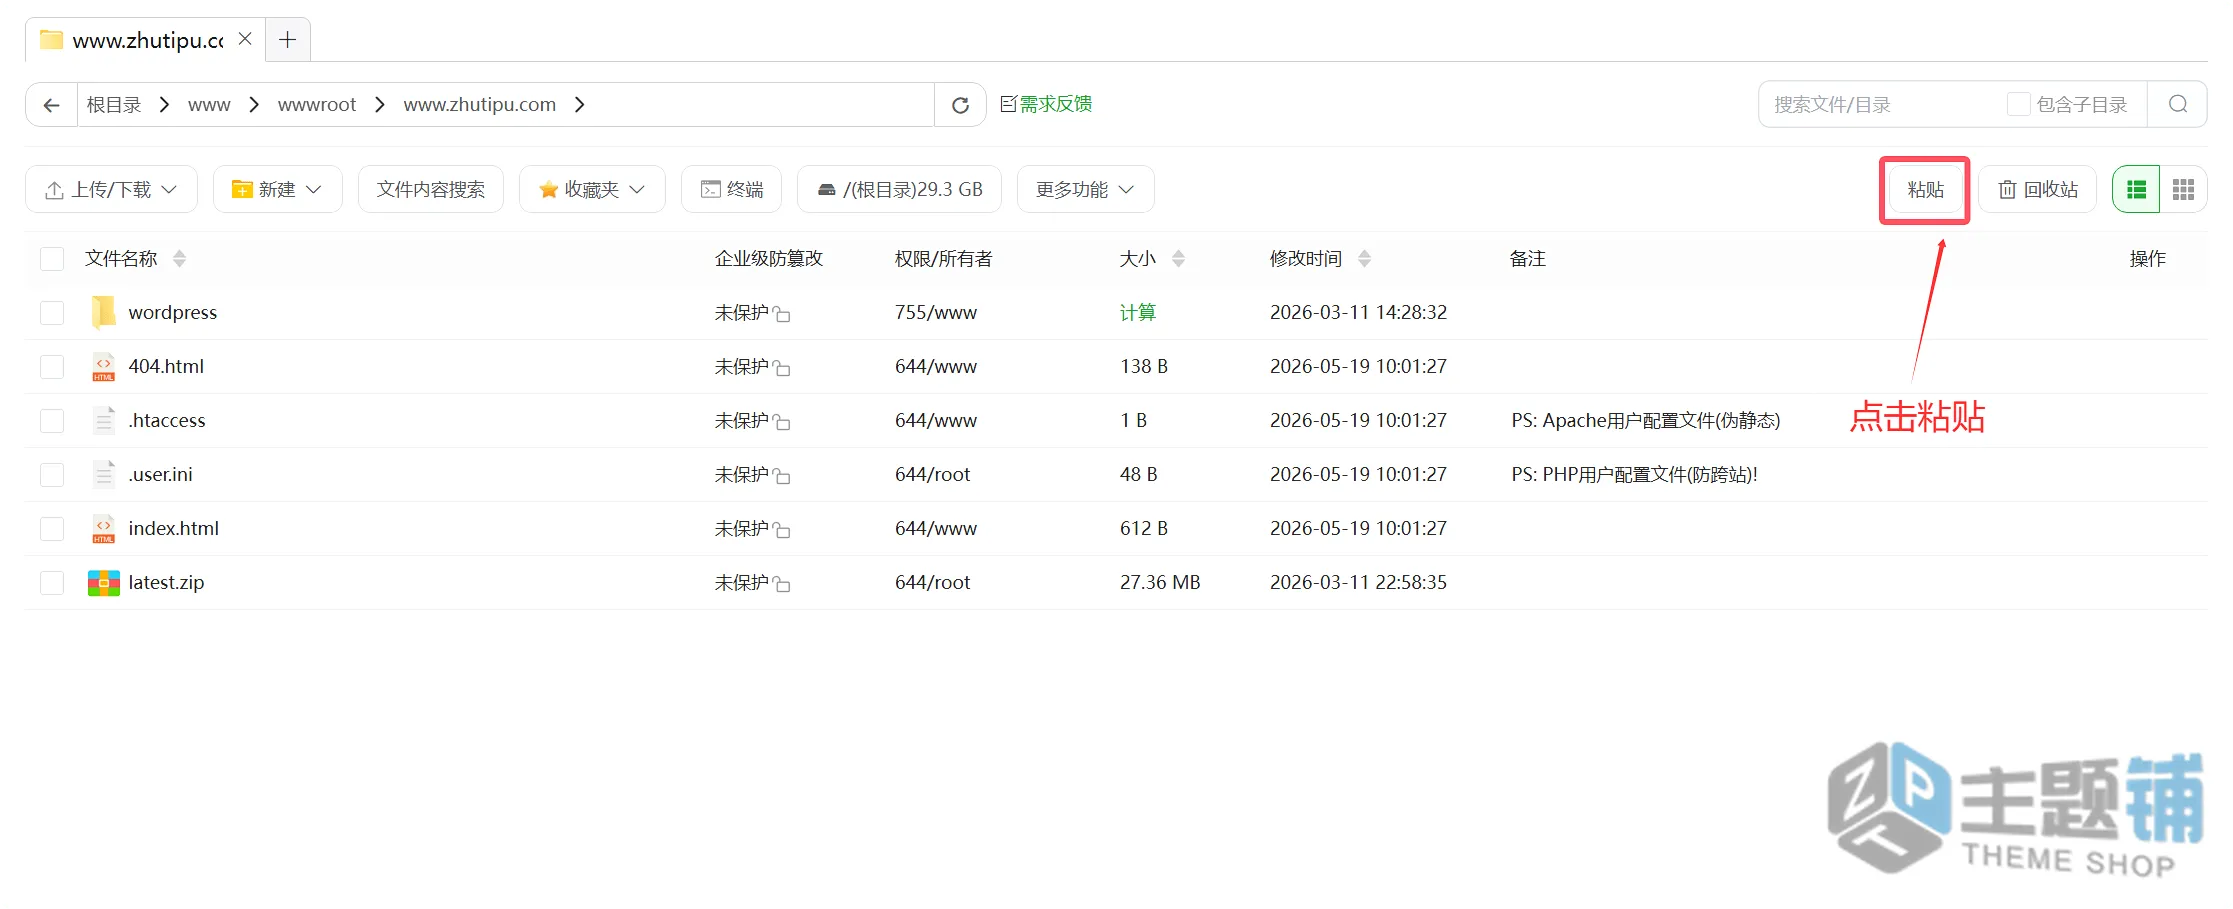The image size is (2233, 909).
Task: Open the 新建 dropdown menu
Action: tap(277, 189)
